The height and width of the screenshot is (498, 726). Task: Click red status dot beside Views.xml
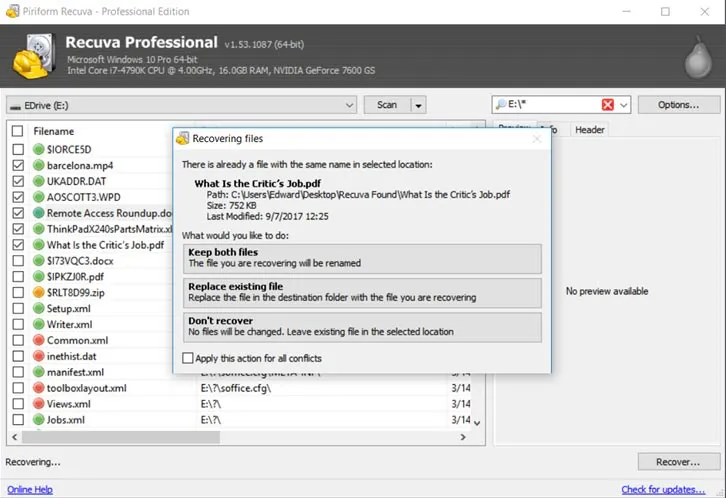[x=39, y=404]
